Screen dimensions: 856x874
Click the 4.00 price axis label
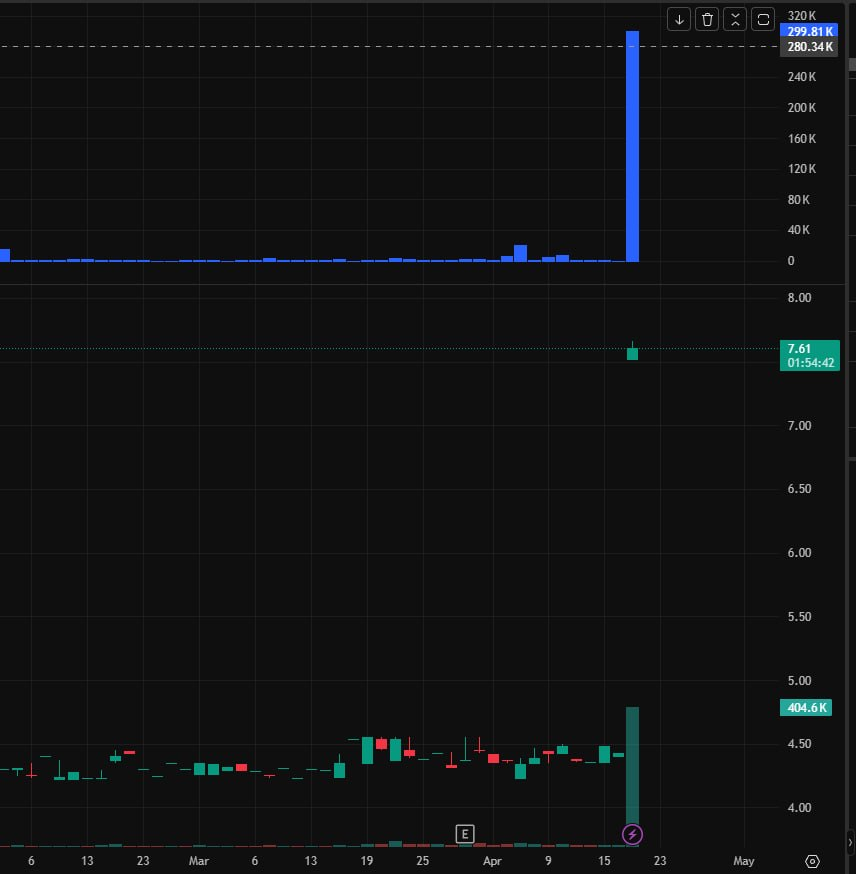pos(799,808)
